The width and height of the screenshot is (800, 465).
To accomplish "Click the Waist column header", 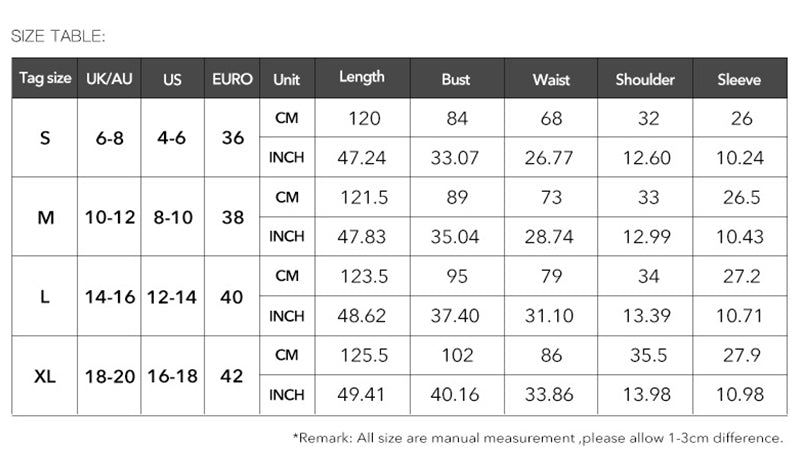I will [551, 79].
